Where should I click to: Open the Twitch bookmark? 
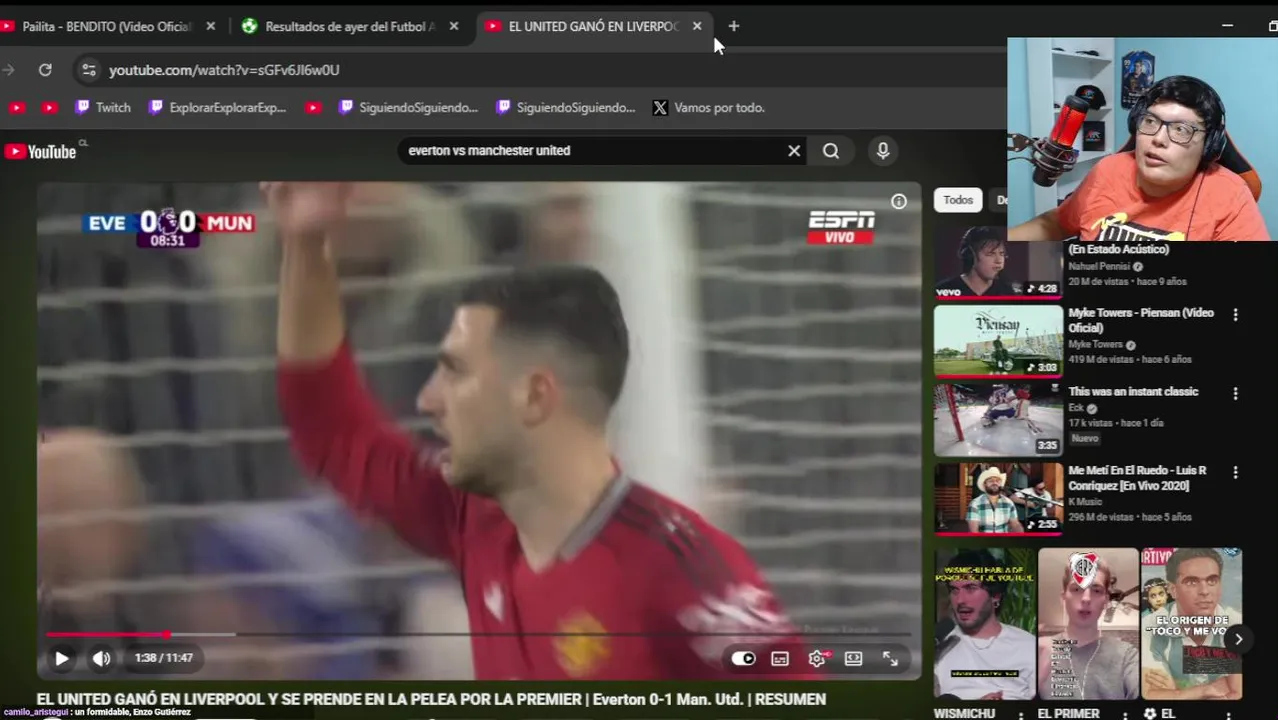(103, 108)
